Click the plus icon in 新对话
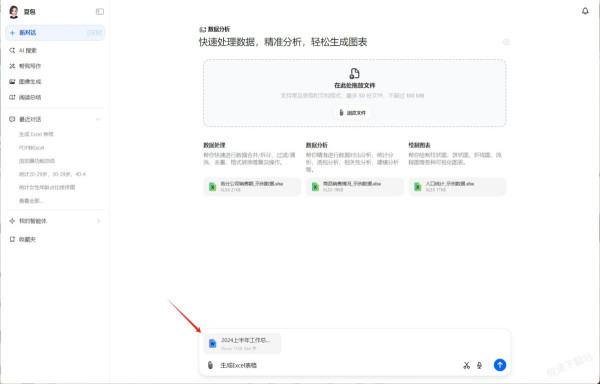Screen dimensions: 600x384 (x=12, y=33)
